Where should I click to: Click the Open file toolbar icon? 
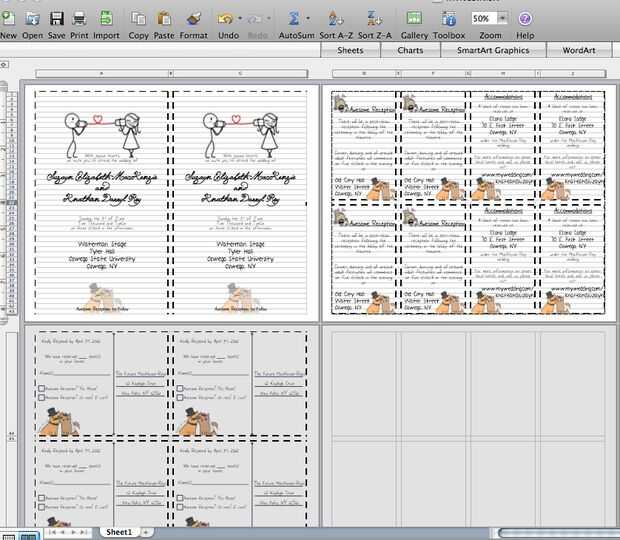(x=32, y=19)
